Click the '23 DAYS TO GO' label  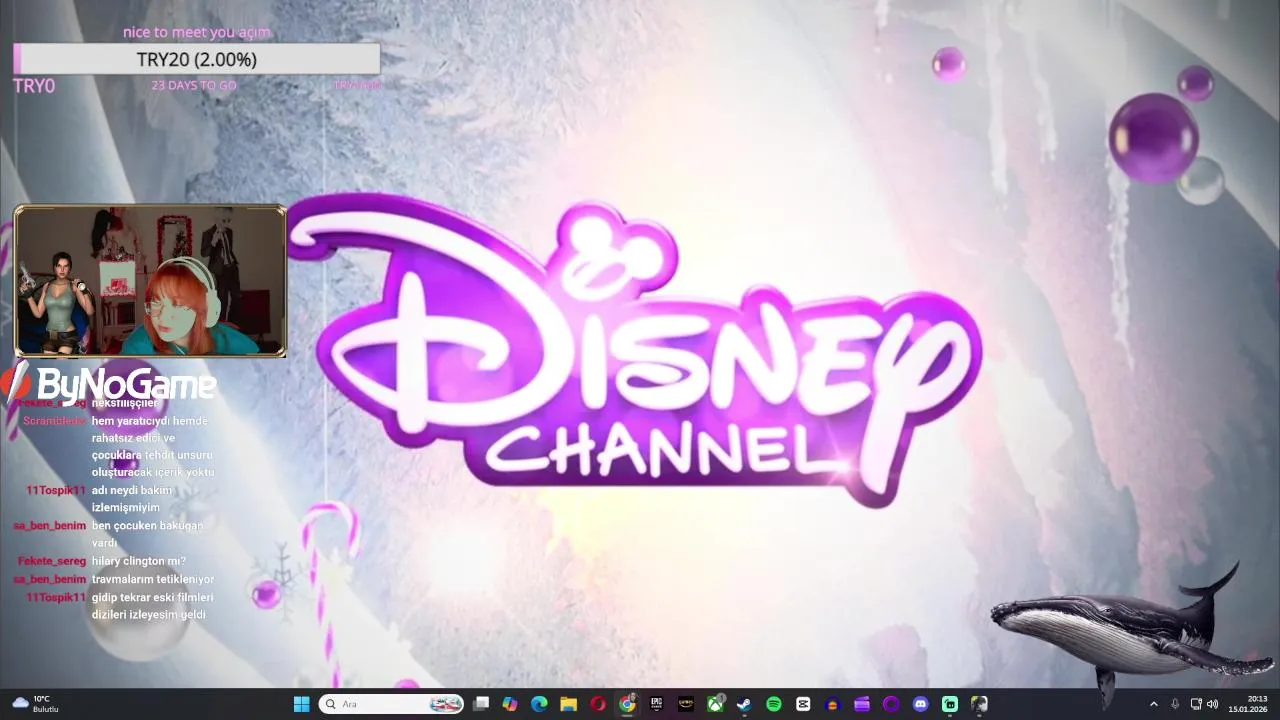(194, 85)
